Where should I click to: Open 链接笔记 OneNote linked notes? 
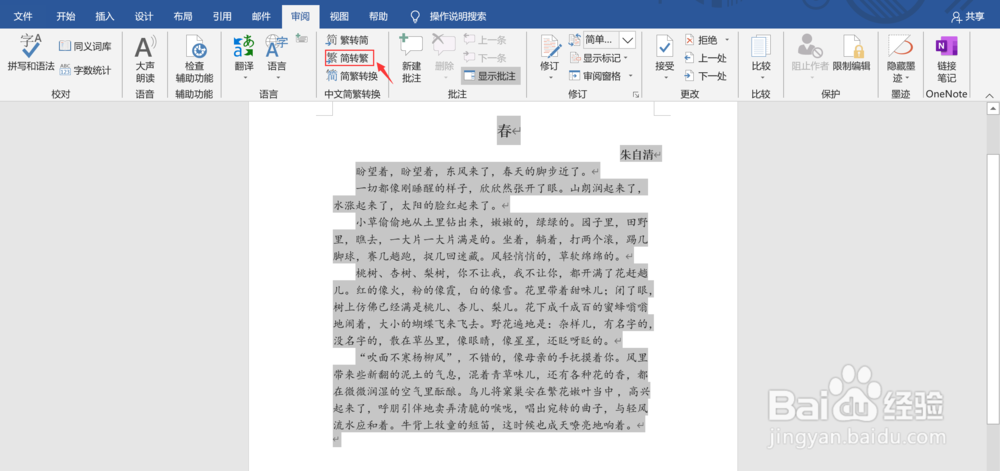[946, 59]
